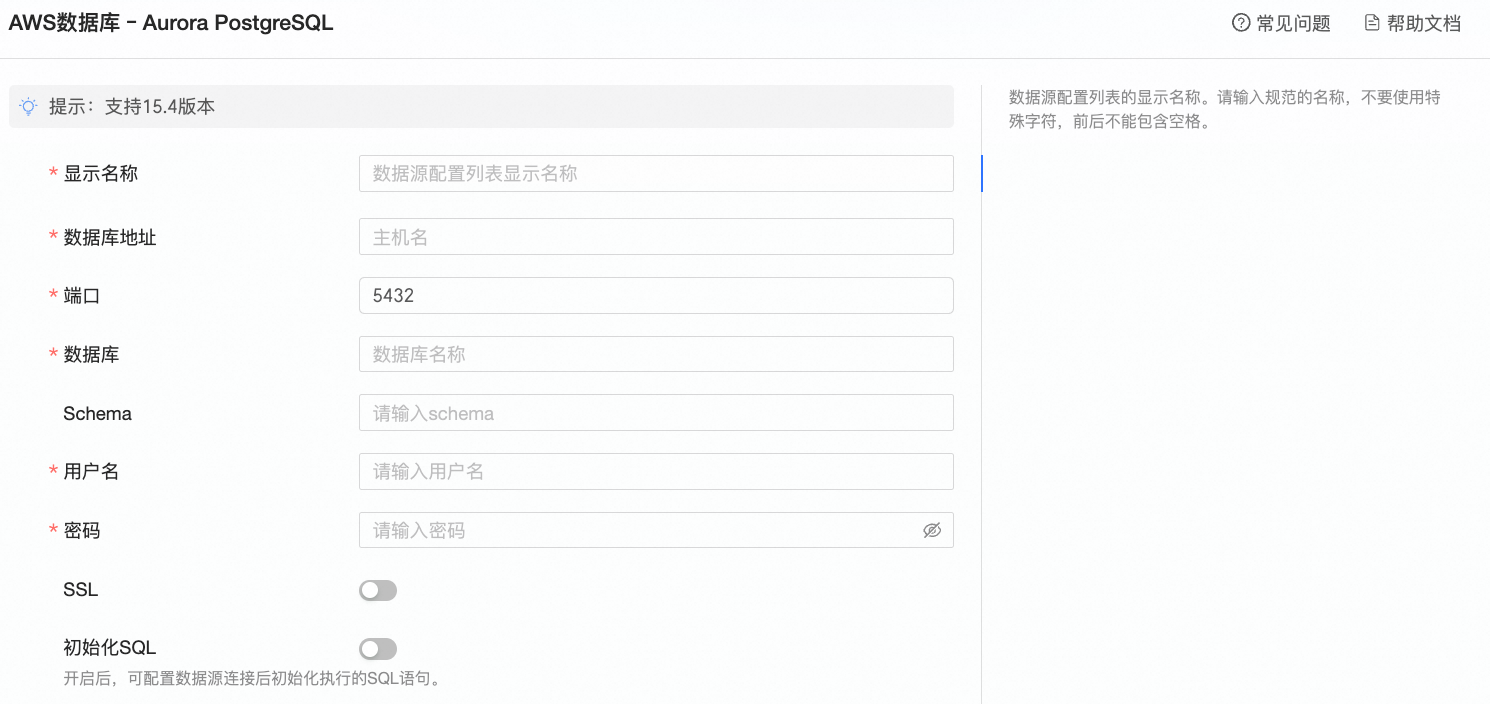The image size is (1490, 704).
Task: Click the lightbulb tip icon
Action: click(29, 106)
